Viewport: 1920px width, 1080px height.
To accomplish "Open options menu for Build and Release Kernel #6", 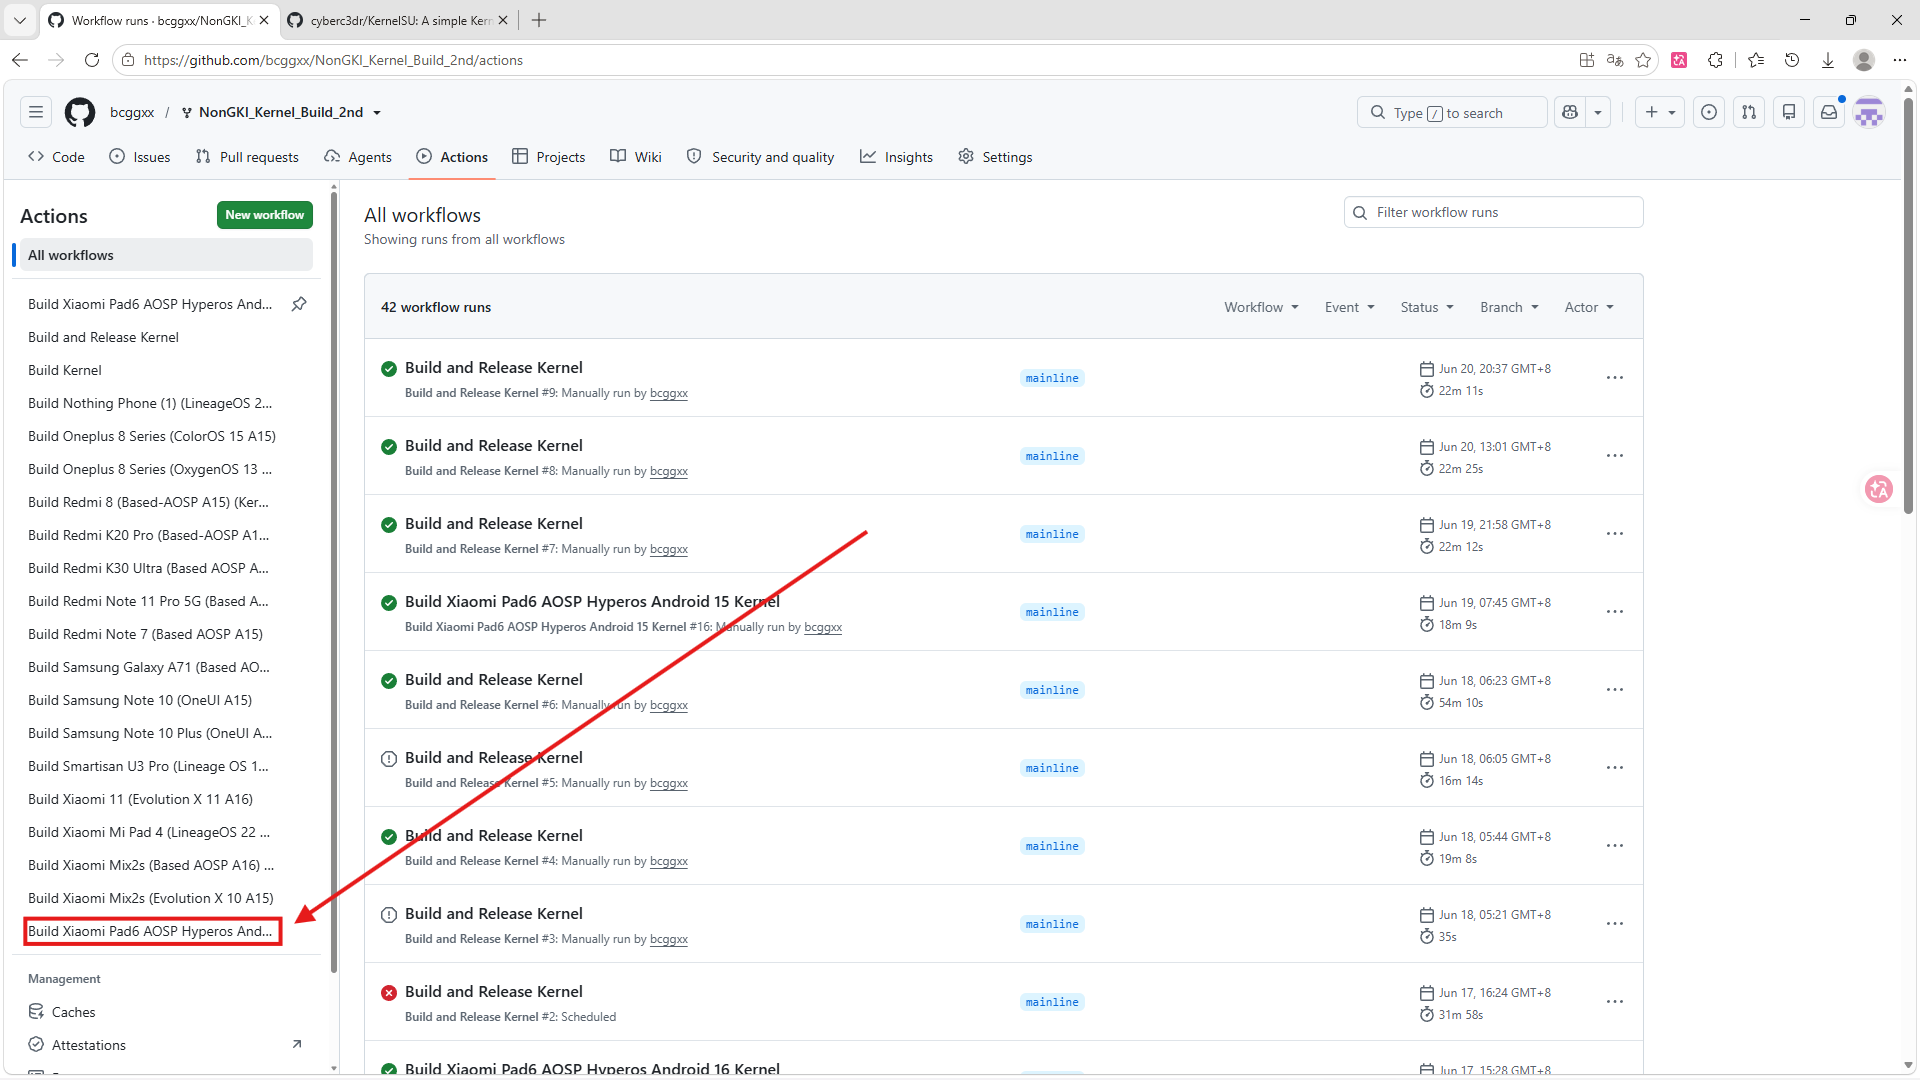I will coord(1615,690).
